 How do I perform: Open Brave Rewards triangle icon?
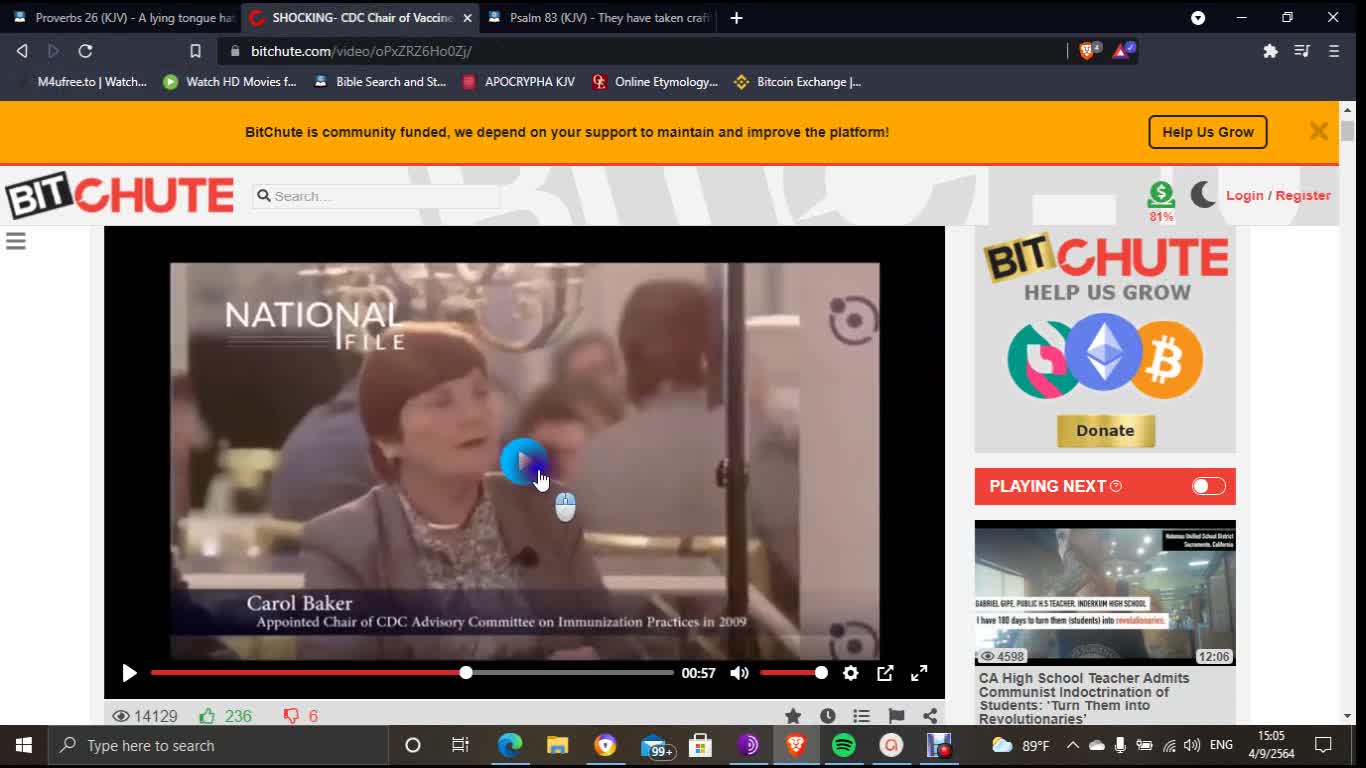(x=1122, y=51)
